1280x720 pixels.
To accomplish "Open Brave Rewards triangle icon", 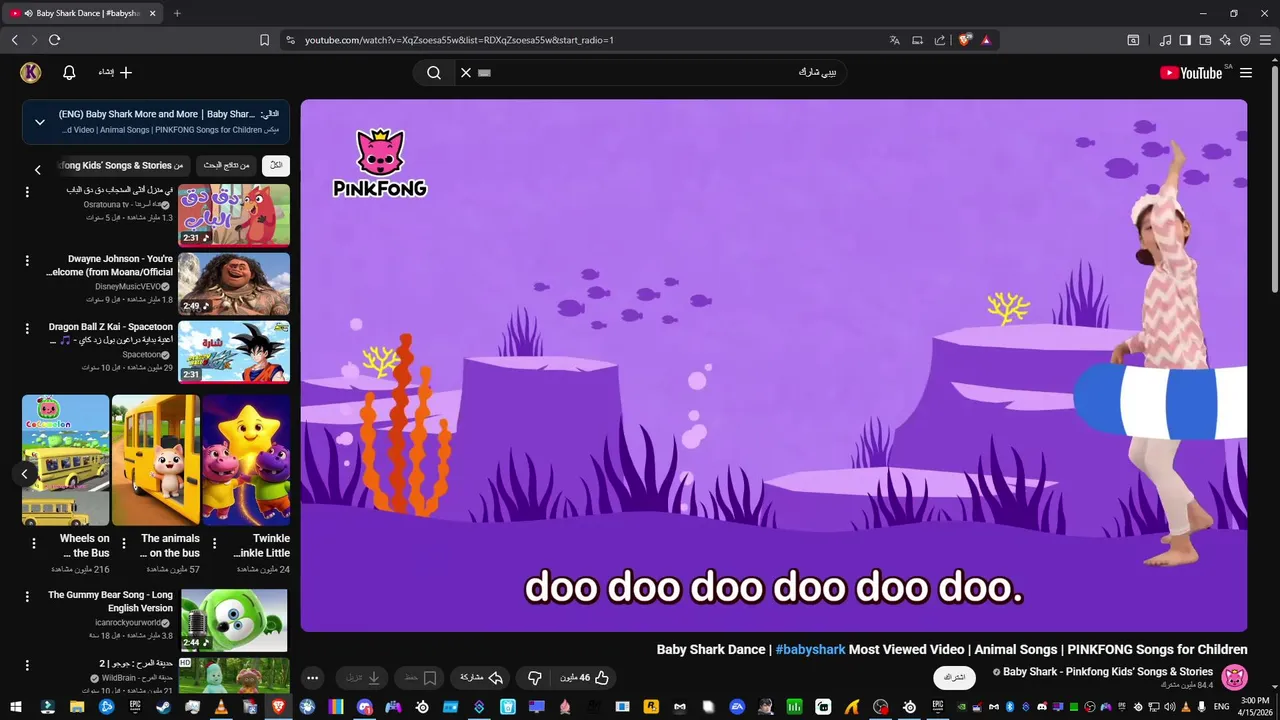I will tap(986, 40).
